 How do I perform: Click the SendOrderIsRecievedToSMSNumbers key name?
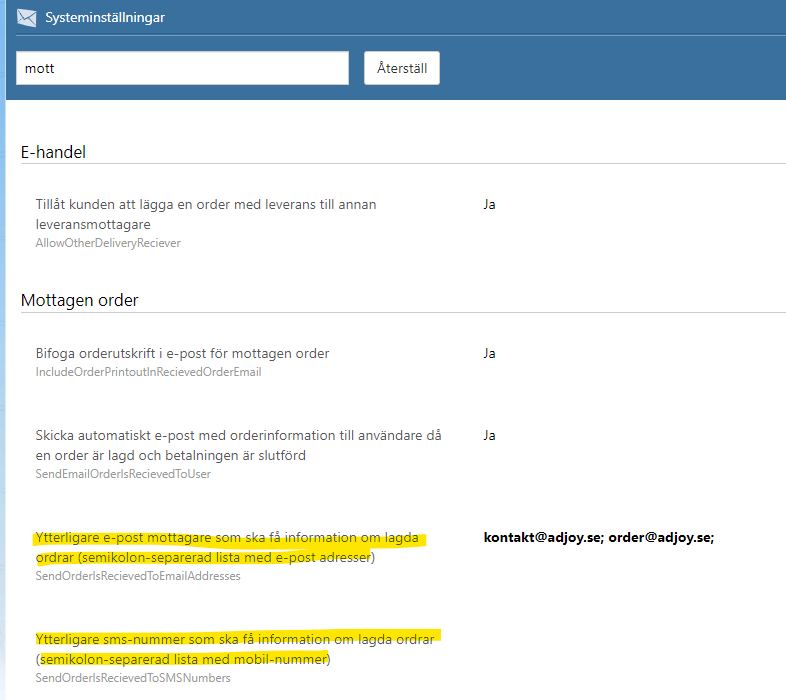click(133, 678)
